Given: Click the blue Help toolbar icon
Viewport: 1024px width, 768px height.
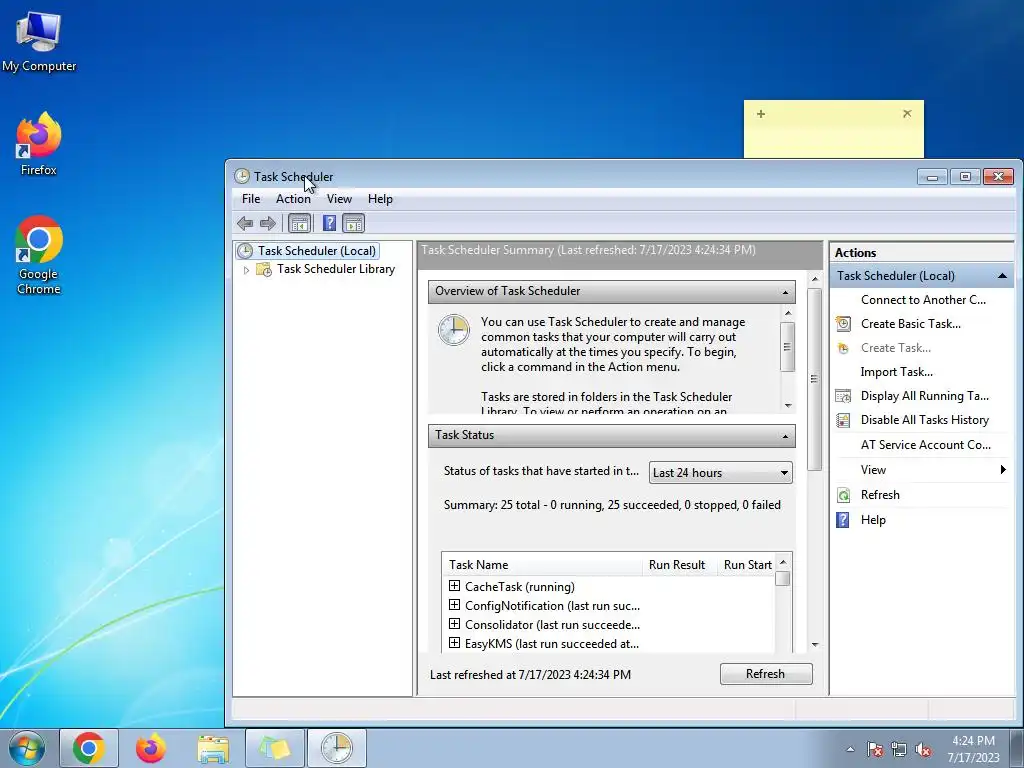Looking at the screenshot, I should [329, 223].
